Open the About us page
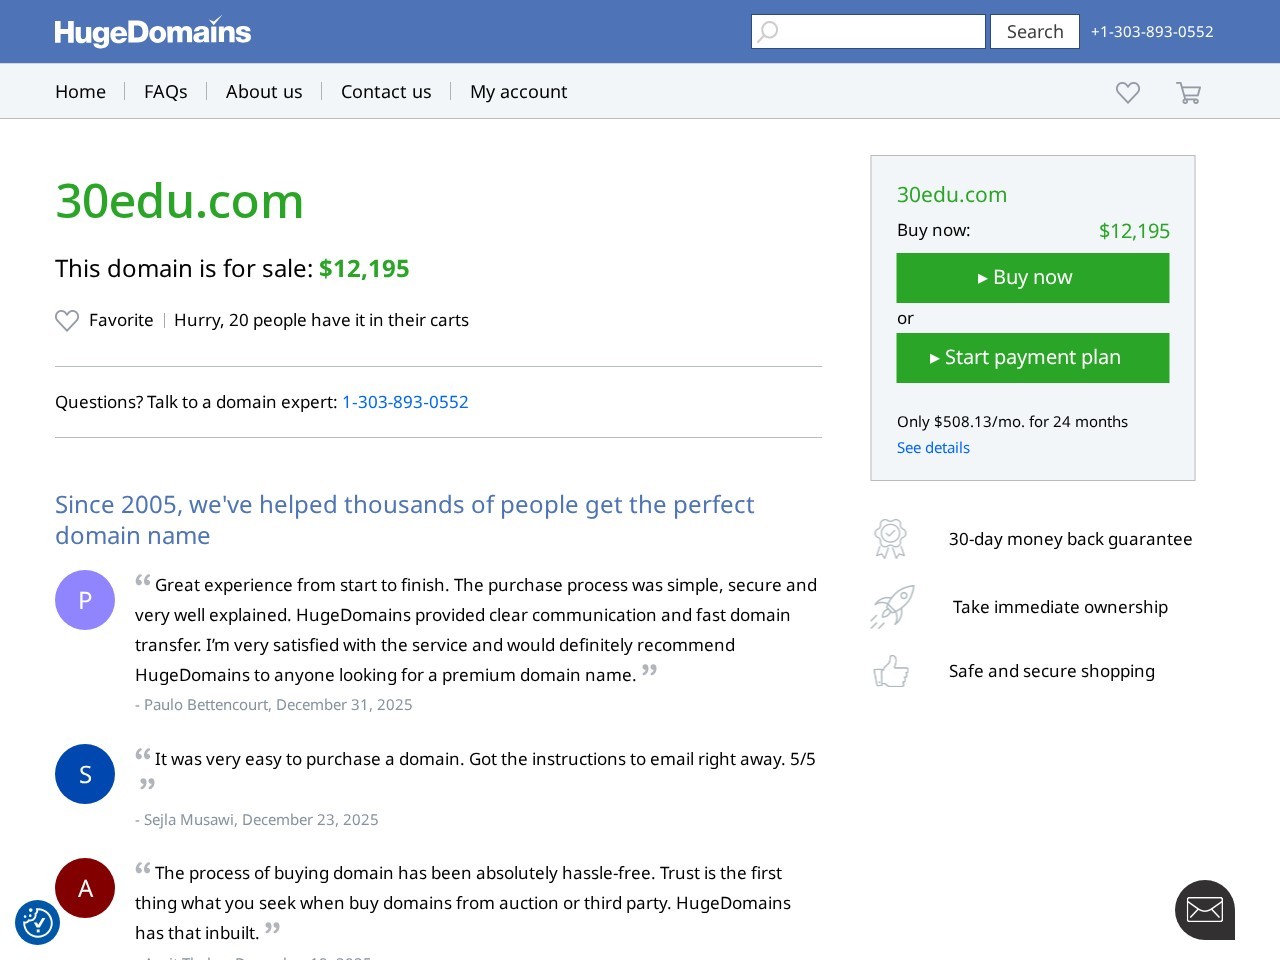Viewport: 1280px width, 960px height. [x=264, y=92]
